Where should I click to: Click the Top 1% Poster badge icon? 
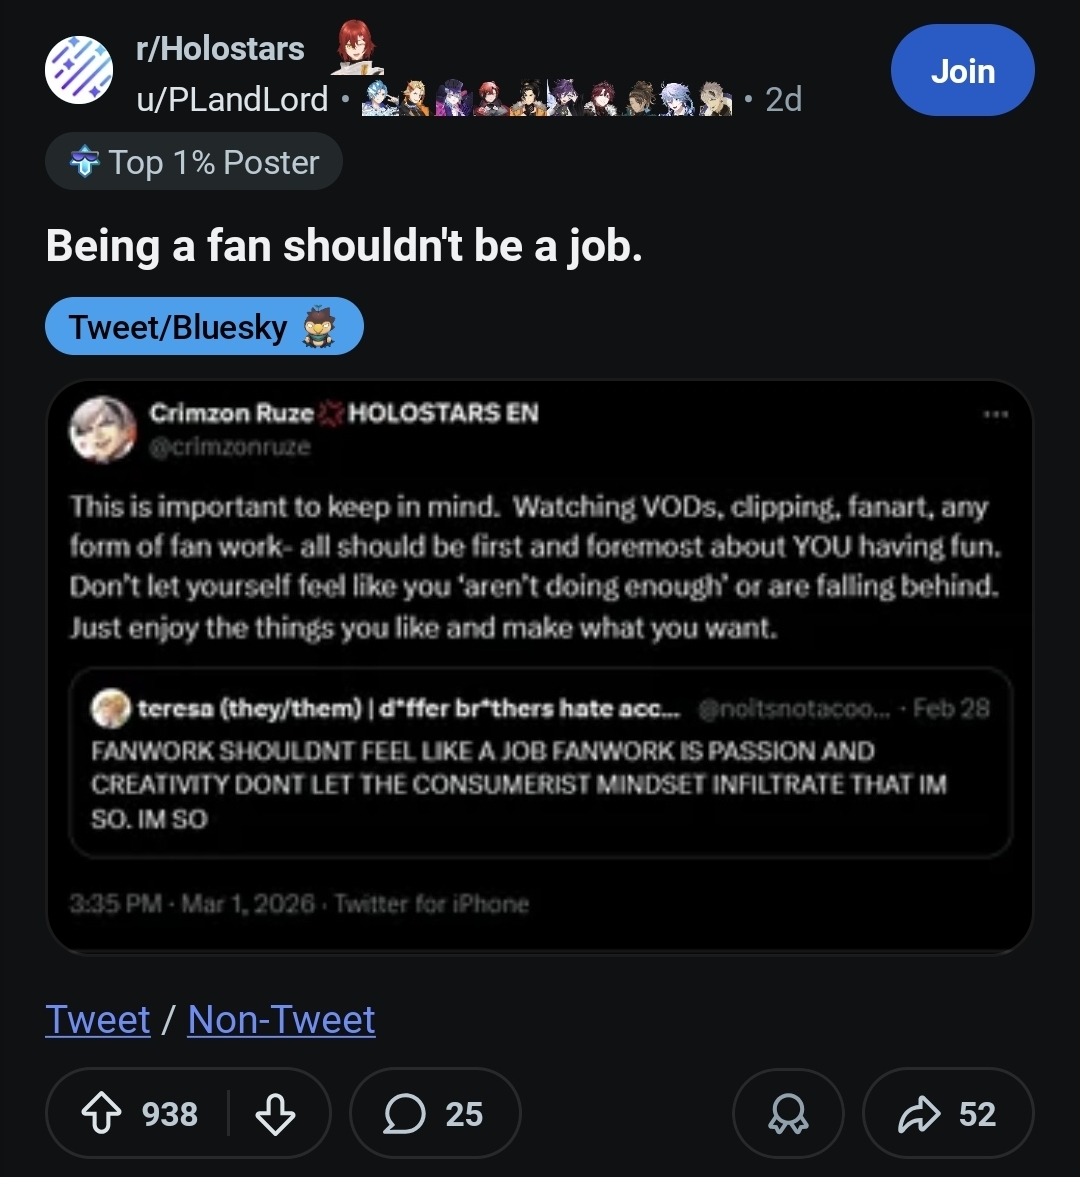click(x=85, y=162)
